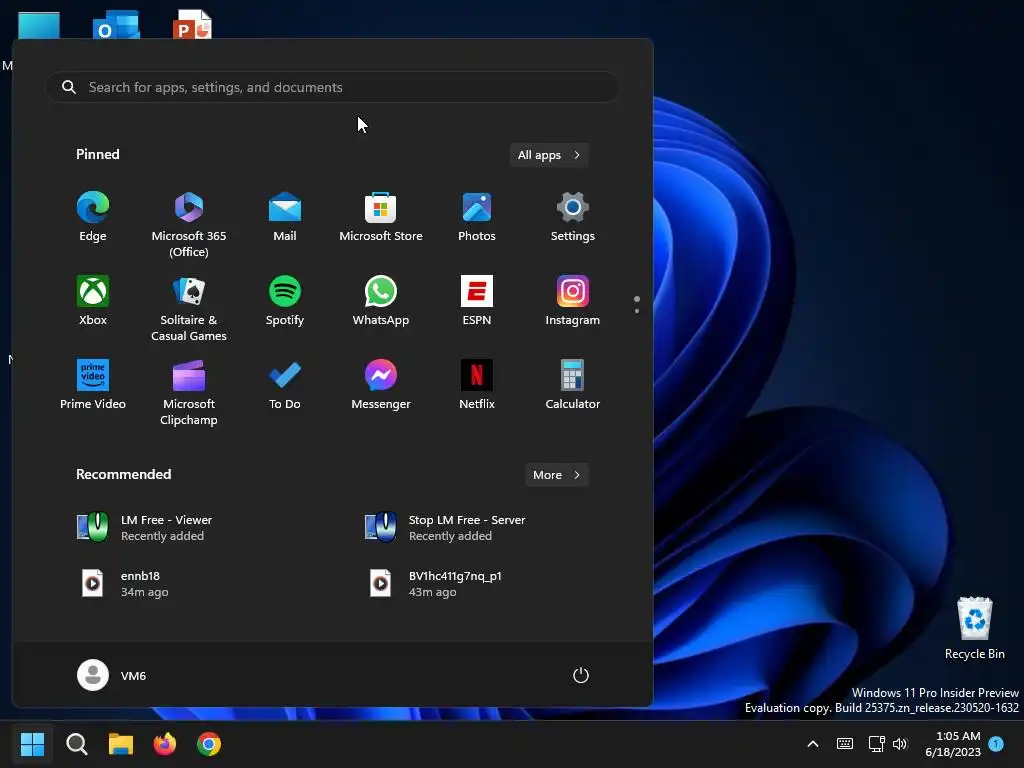Open taskbar Search
Image resolution: width=1024 pixels, height=768 pixels.
pos(77,744)
